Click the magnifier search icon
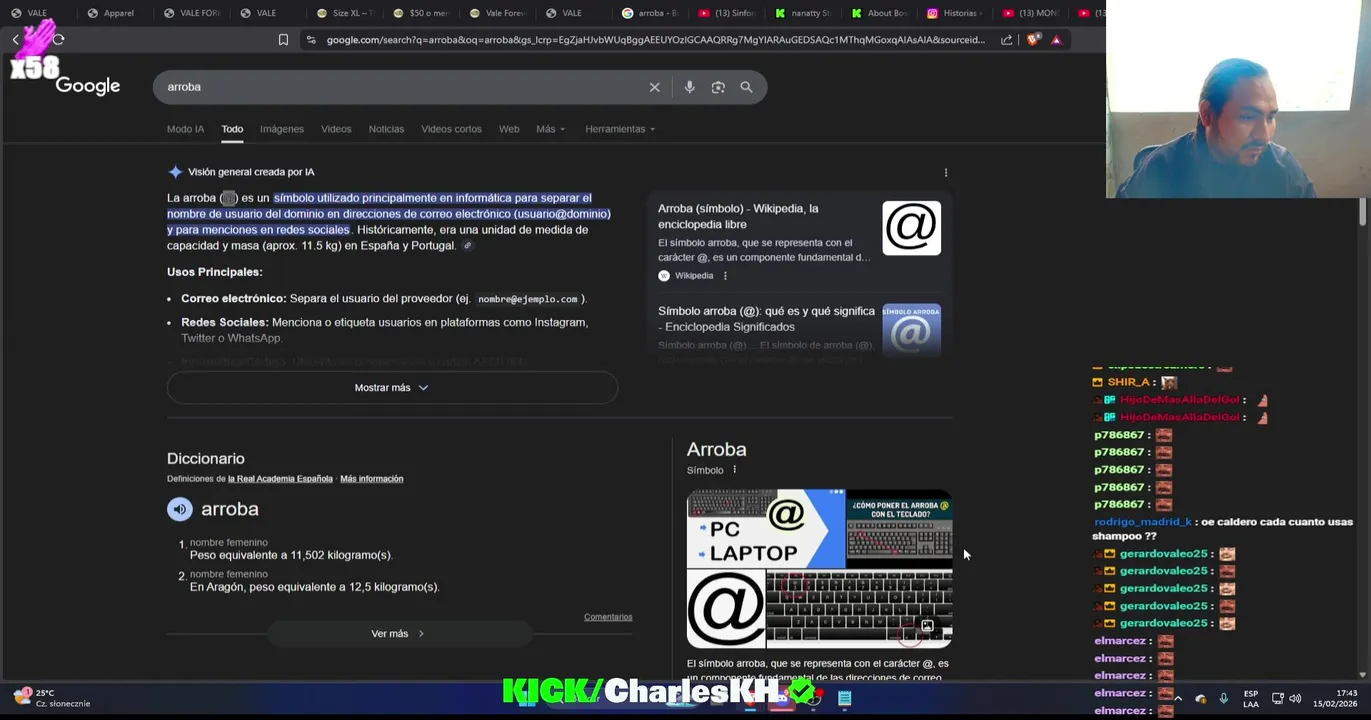This screenshot has height=720, width=1371. (746, 87)
